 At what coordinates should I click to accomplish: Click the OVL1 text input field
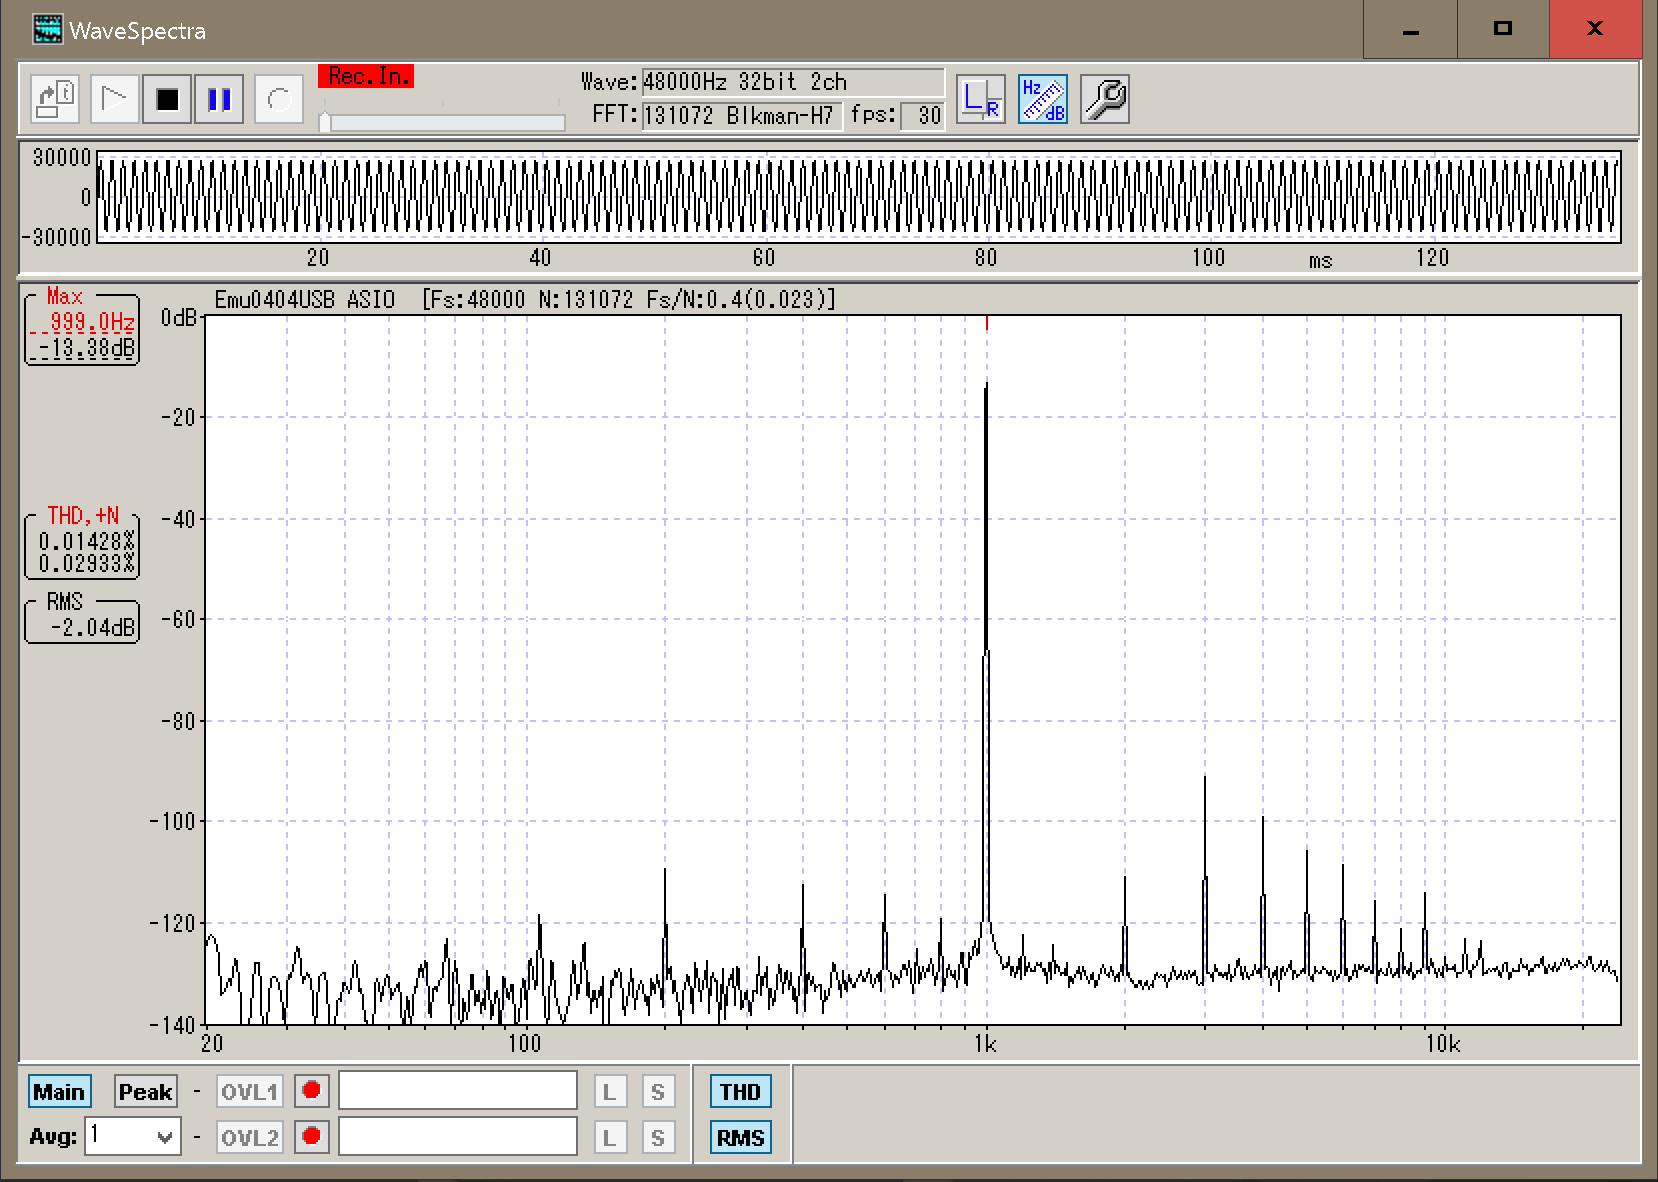458,1091
